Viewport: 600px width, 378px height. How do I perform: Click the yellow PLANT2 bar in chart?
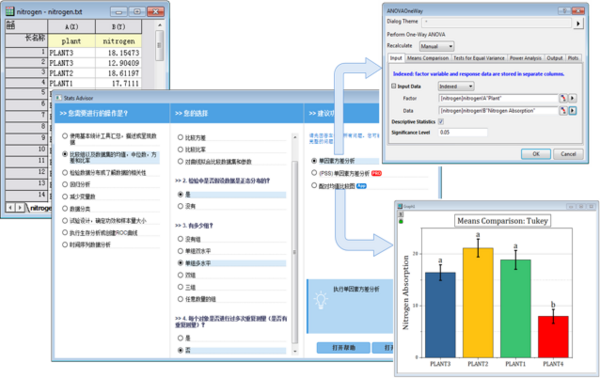tap(478, 302)
